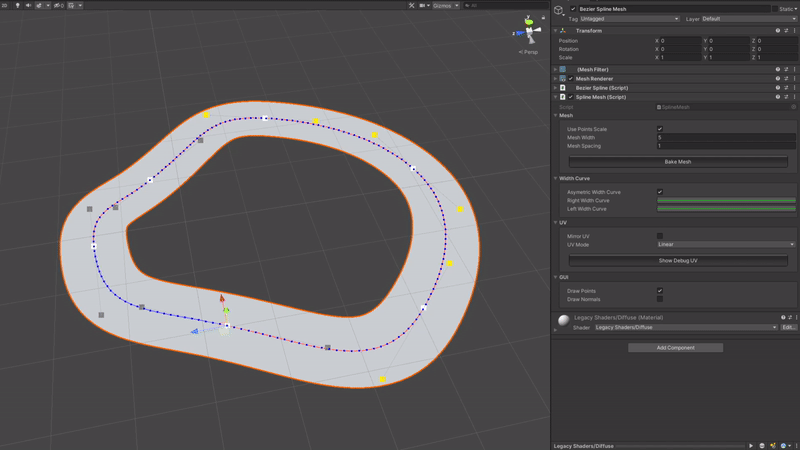The width and height of the screenshot is (800, 450).
Task: Click the Transform component help icon
Action: click(778, 31)
